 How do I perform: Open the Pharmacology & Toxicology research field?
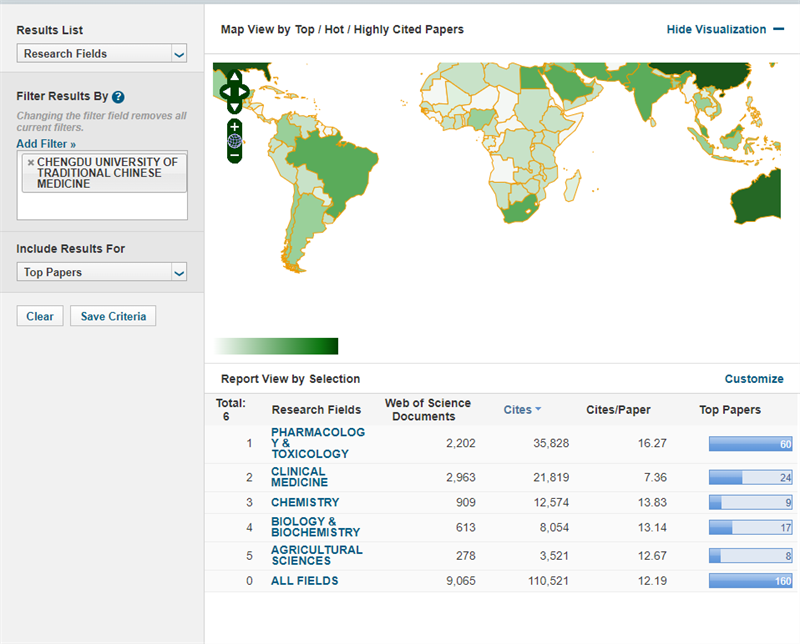coord(317,443)
